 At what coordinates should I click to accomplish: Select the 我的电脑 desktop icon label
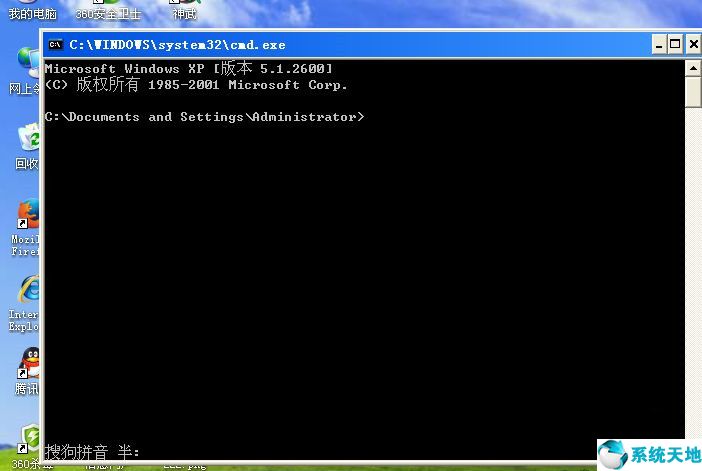[33, 14]
